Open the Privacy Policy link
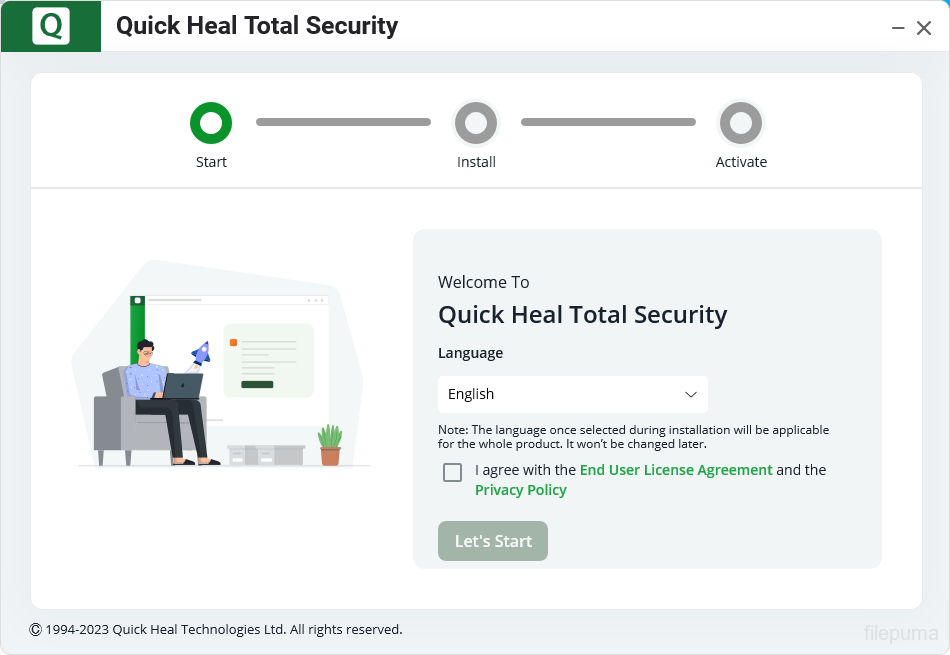 (x=521, y=490)
